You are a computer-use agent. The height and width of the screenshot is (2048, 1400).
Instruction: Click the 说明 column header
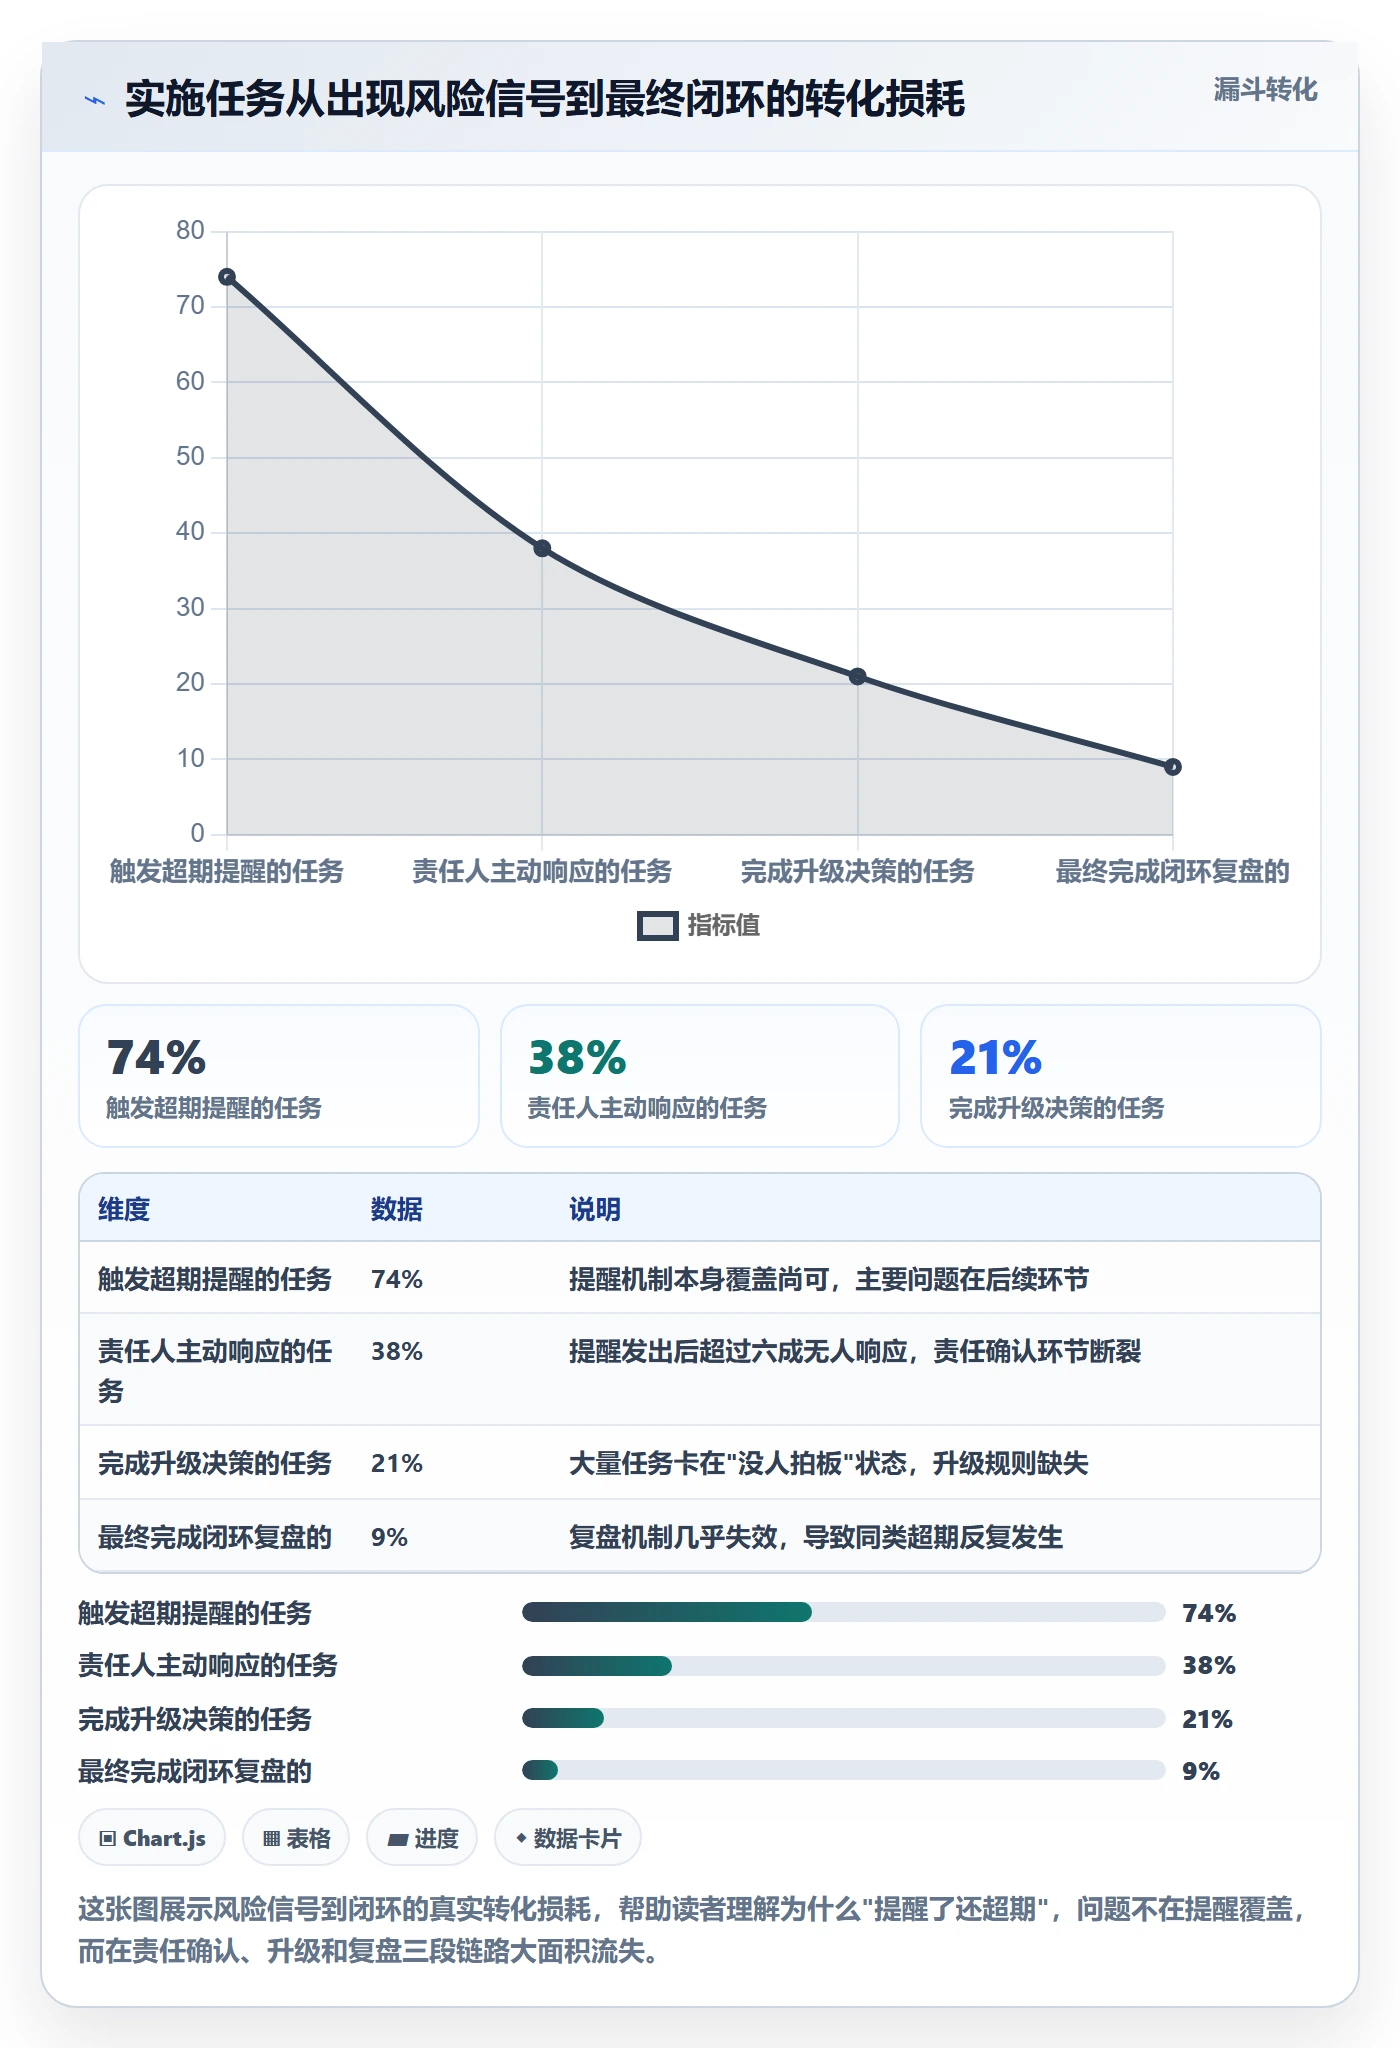[x=595, y=1209]
